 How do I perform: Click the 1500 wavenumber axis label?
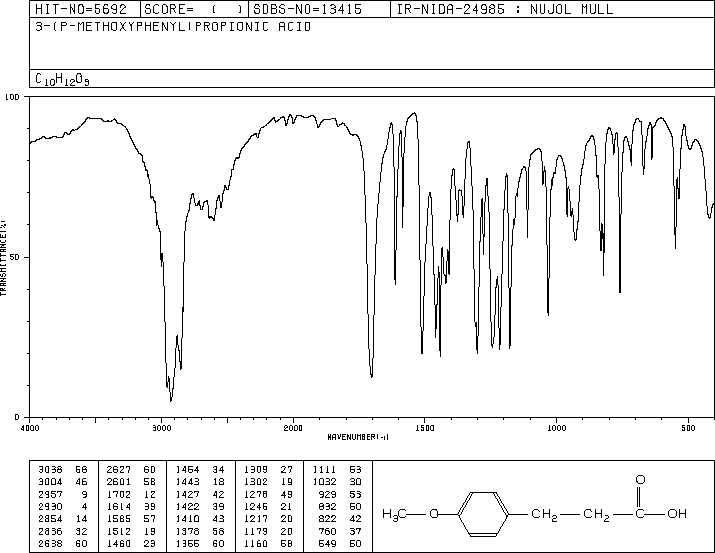click(425, 428)
